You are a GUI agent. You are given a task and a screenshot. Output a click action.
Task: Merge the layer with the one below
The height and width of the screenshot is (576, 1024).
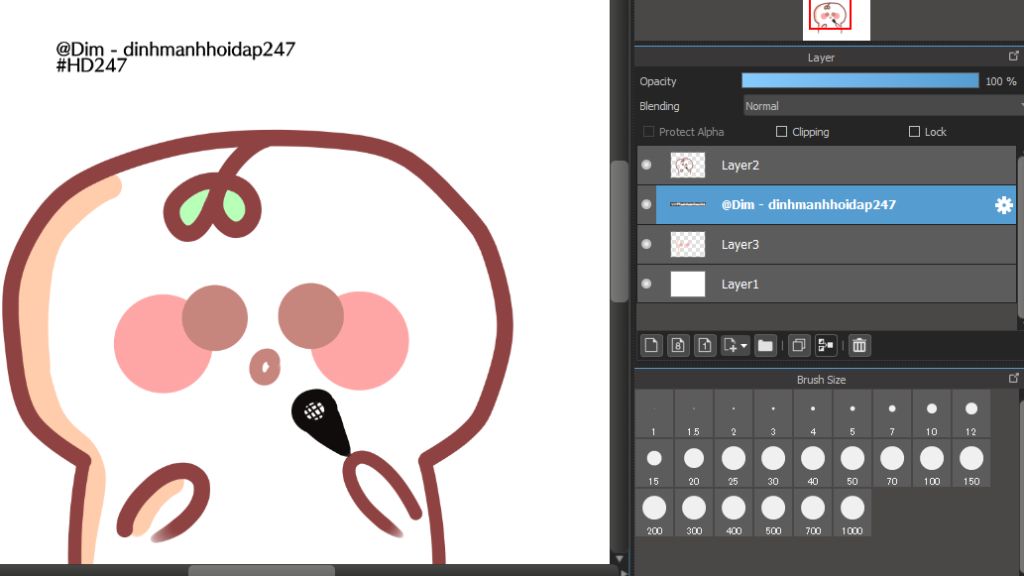click(825, 345)
